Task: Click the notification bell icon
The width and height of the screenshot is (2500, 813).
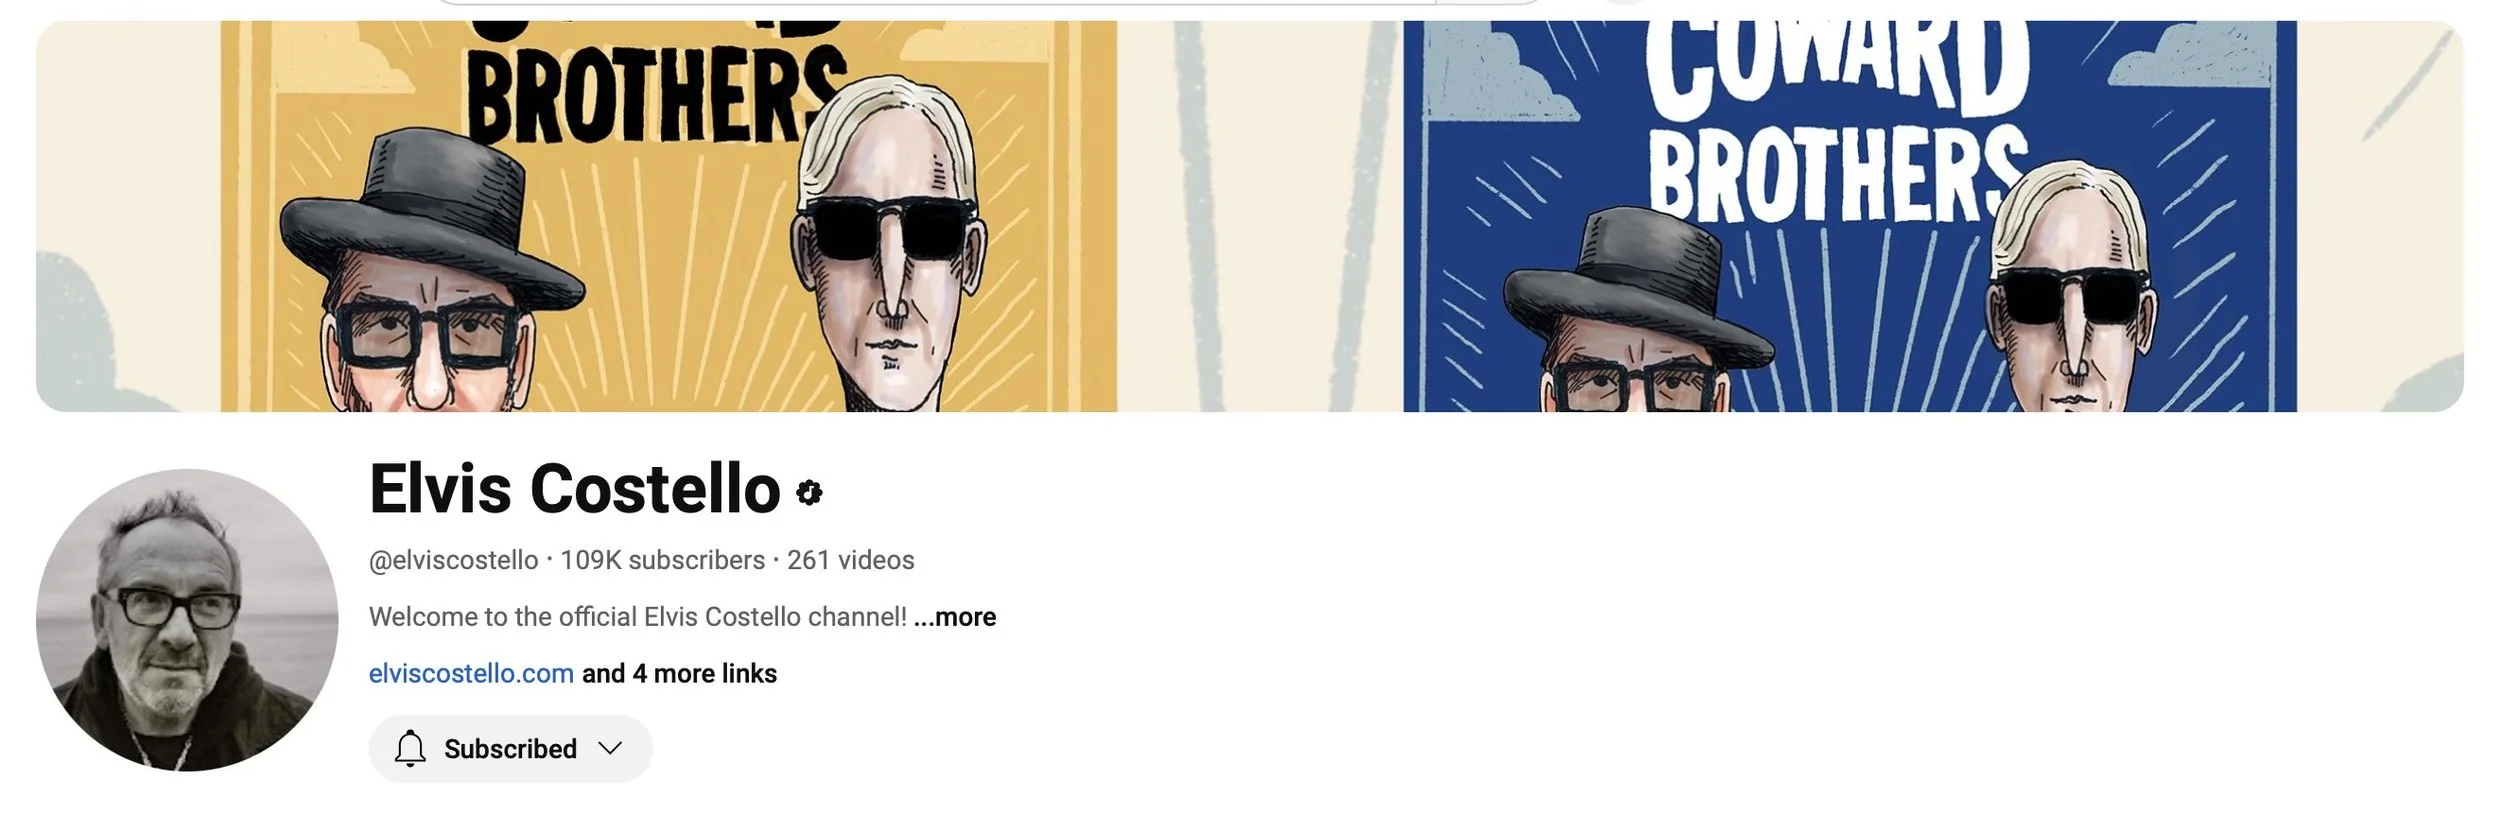Action: pyautogui.click(x=410, y=748)
